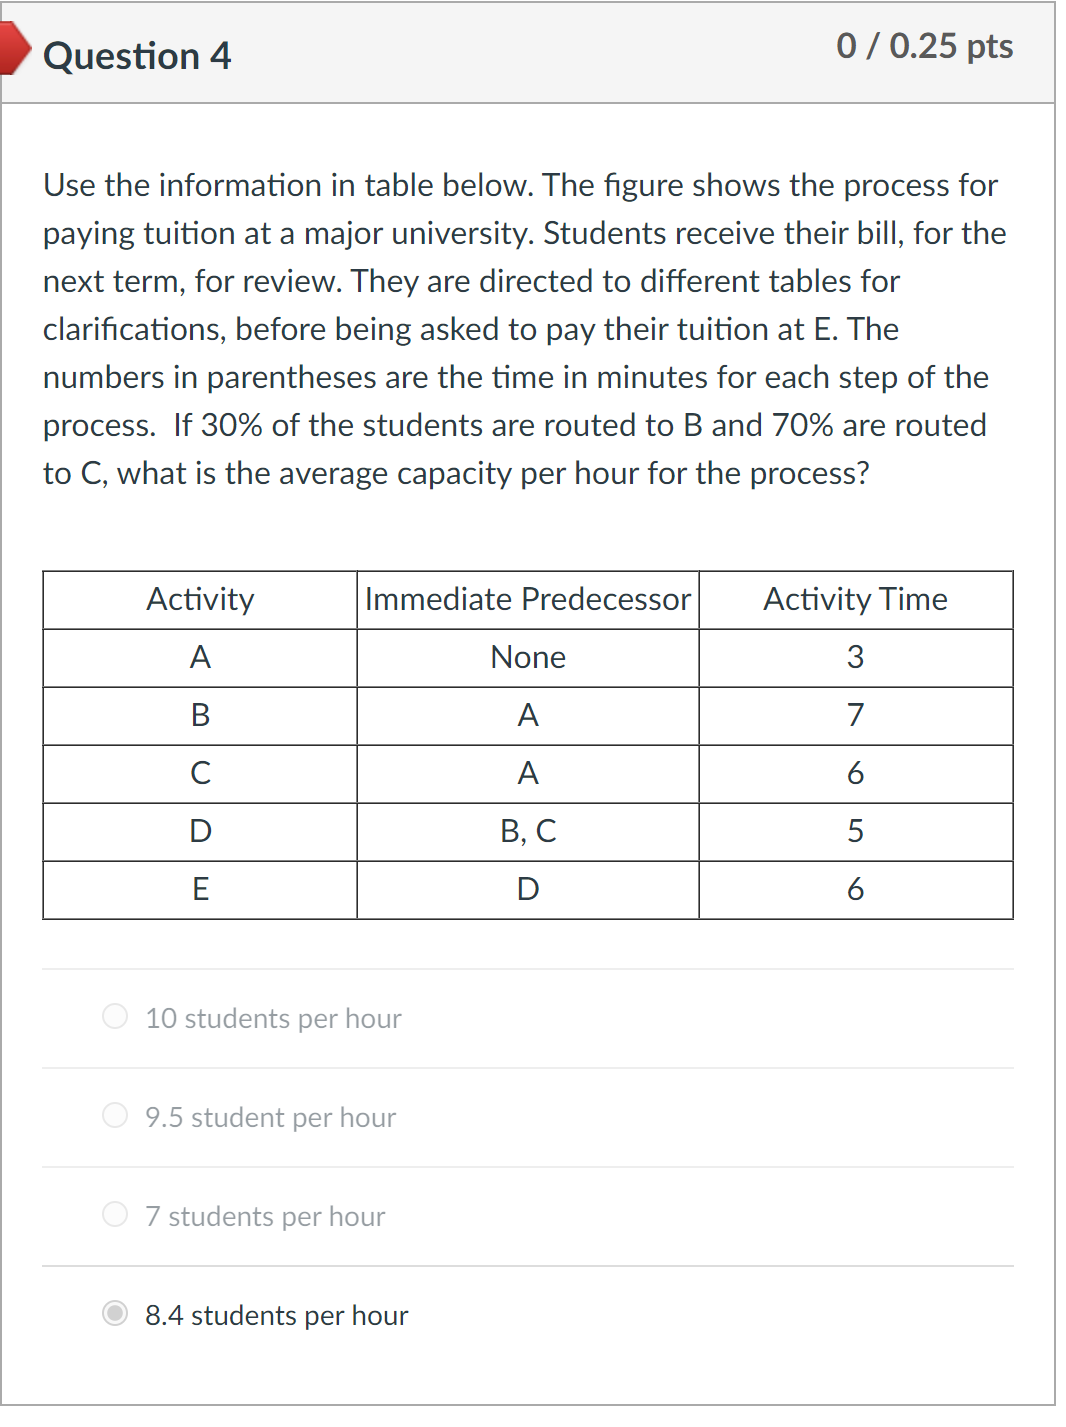Click the Activity Time column header

[x=855, y=599]
